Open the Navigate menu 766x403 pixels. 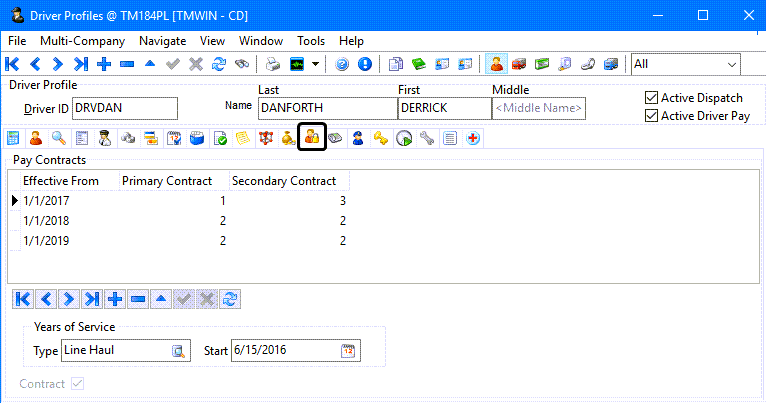[x=162, y=41]
